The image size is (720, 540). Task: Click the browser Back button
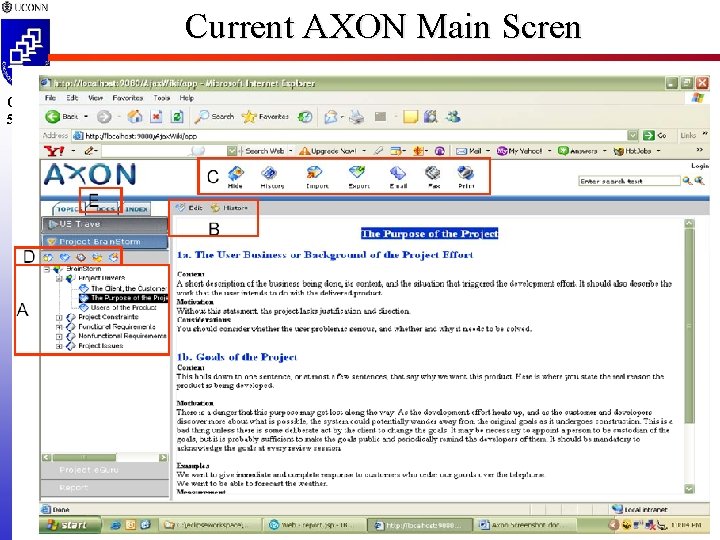(x=62, y=117)
